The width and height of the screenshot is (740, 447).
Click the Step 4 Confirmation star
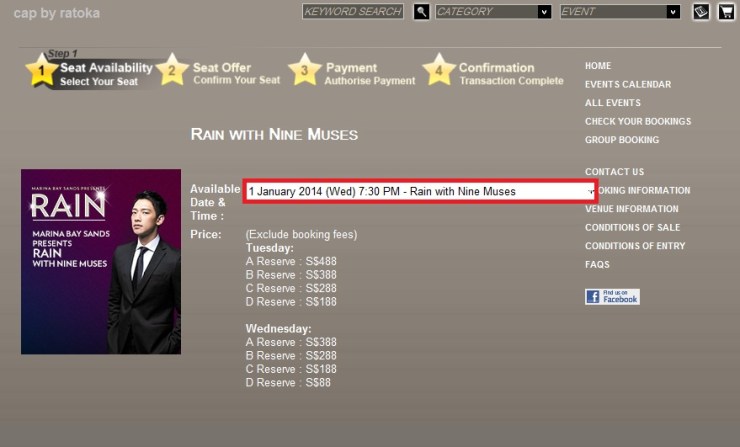(438, 71)
